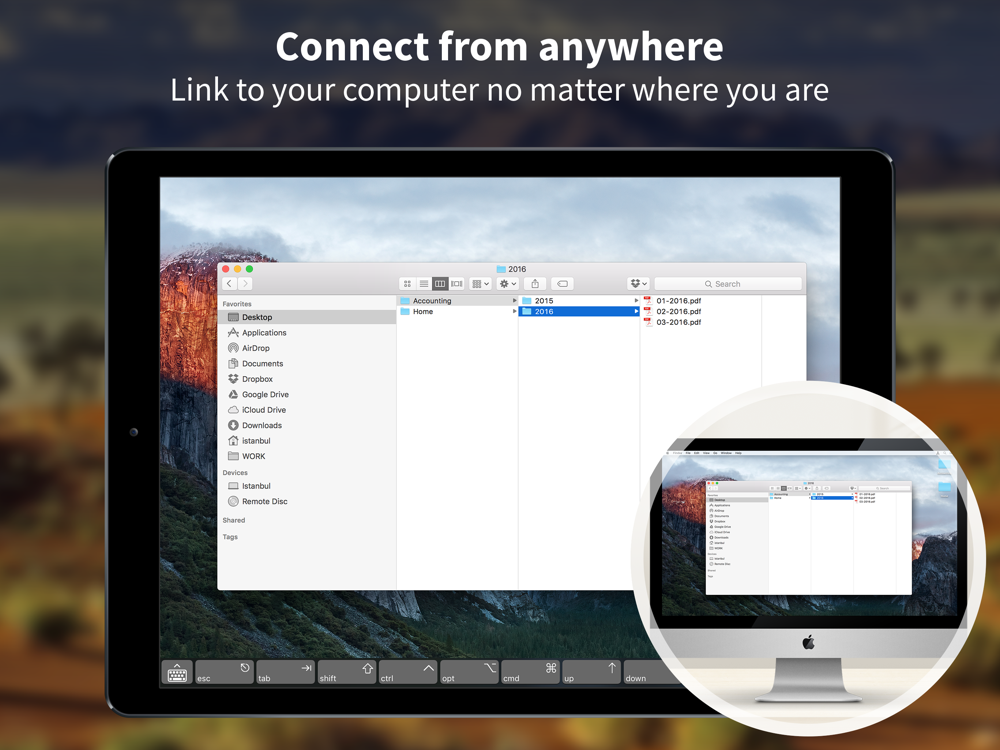This screenshot has width=1000, height=750.
Task: Click the Devices sidebar heading
Action: click(x=235, y=473)
